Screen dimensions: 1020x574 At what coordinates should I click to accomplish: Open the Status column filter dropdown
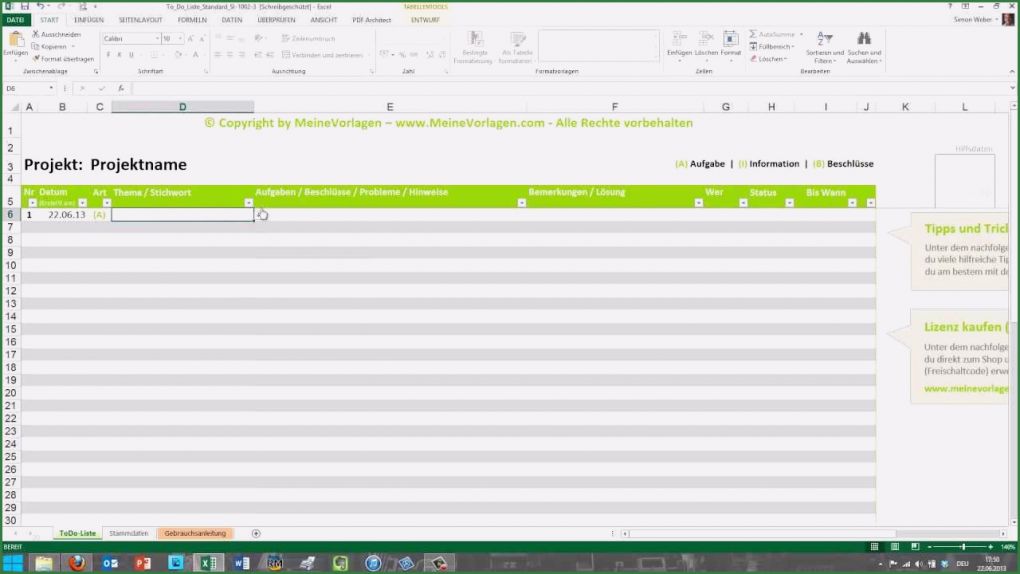790,203
